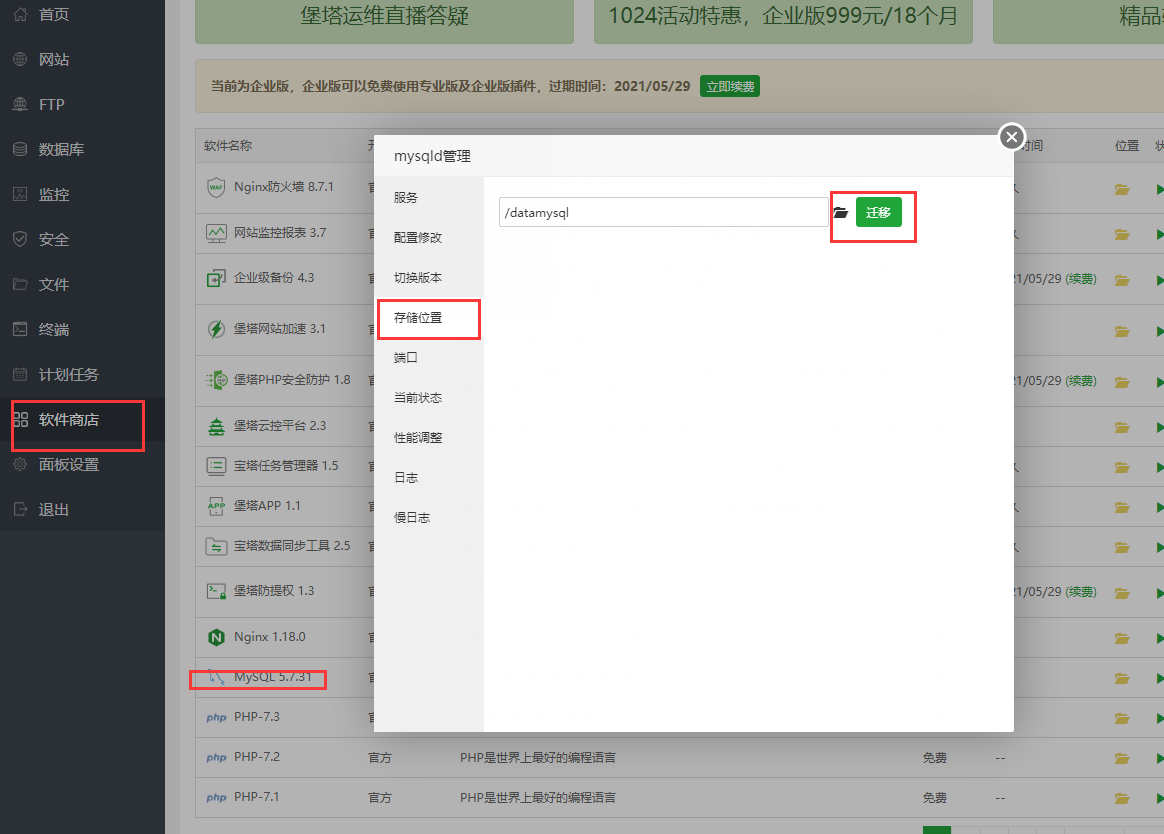Open the 慢日志 tab
Viewport: 1164px width, 834px height.
[412, 518]
